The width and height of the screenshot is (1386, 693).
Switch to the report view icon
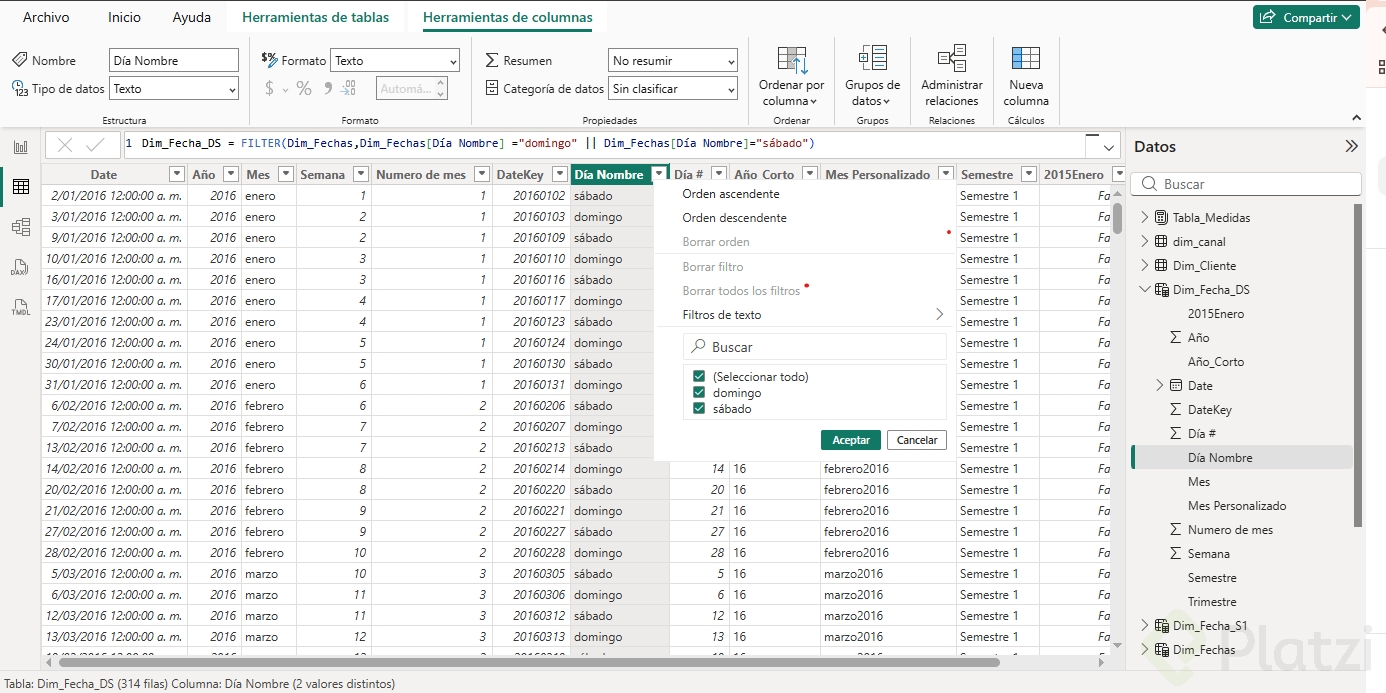pos(20,147)
